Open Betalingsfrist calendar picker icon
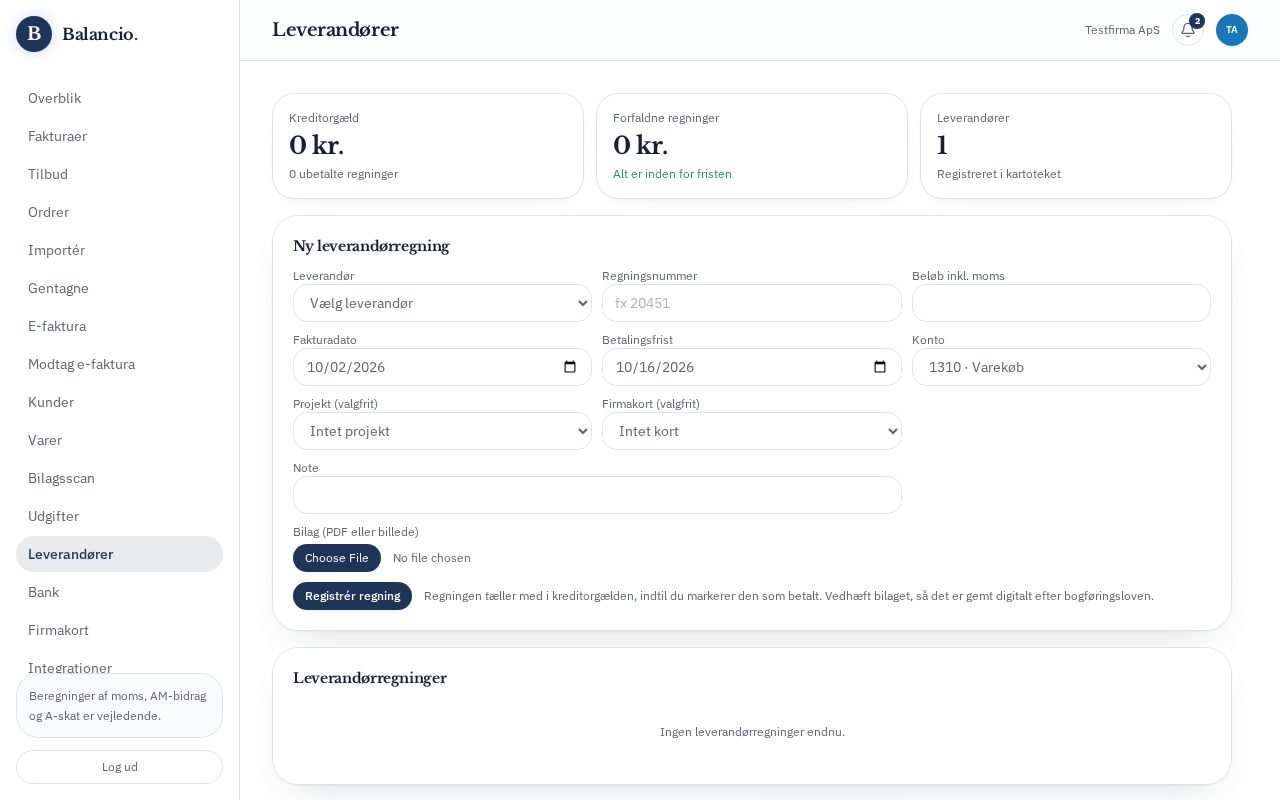1280x800 pixels. click(x=880, y=367)
